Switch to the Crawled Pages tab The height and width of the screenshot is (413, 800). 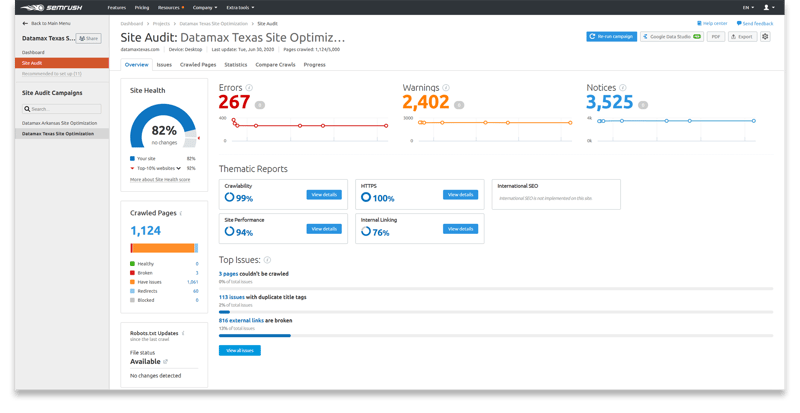pos(198,65)
